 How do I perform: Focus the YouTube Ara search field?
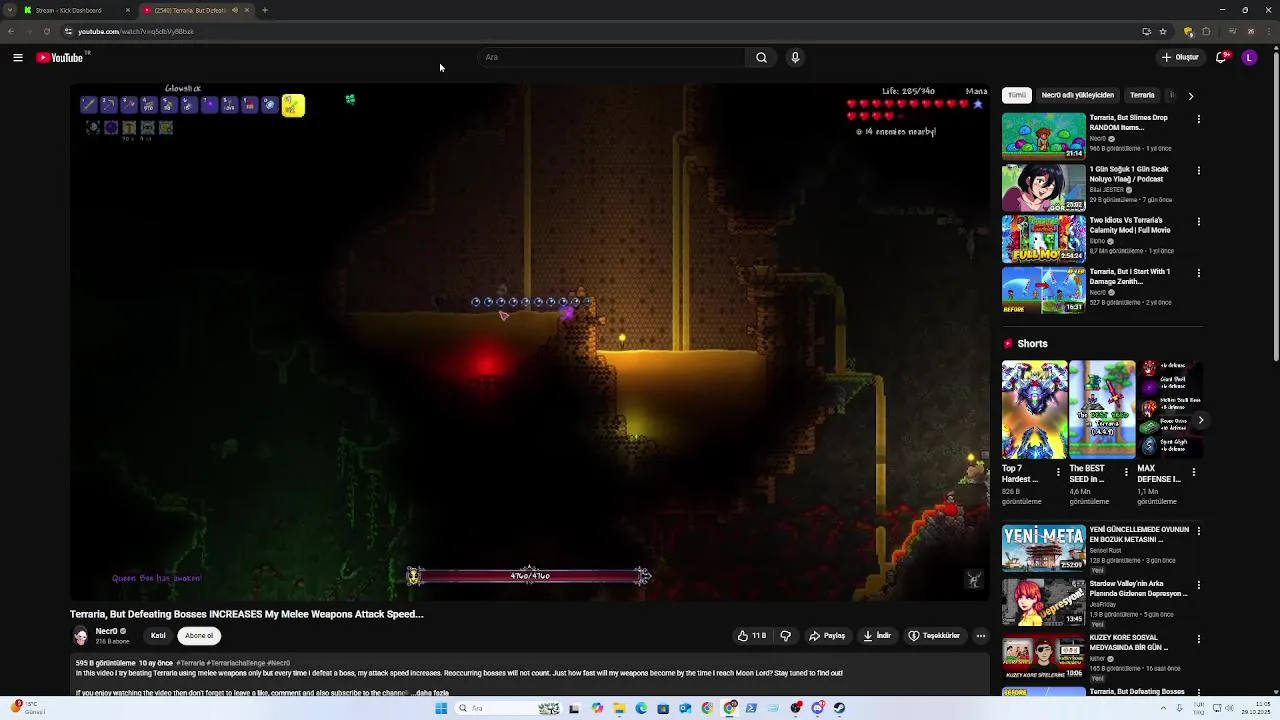click(611, 58)
